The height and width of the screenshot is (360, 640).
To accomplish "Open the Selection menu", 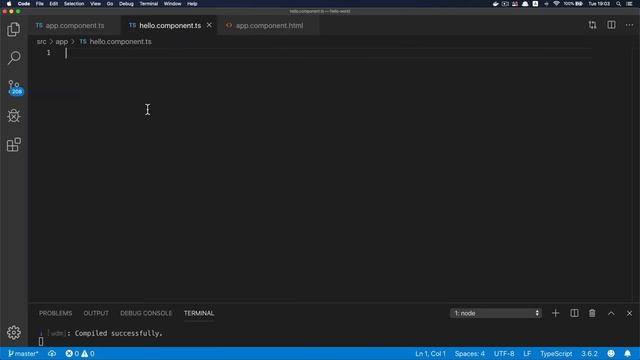I will point(74,4).
